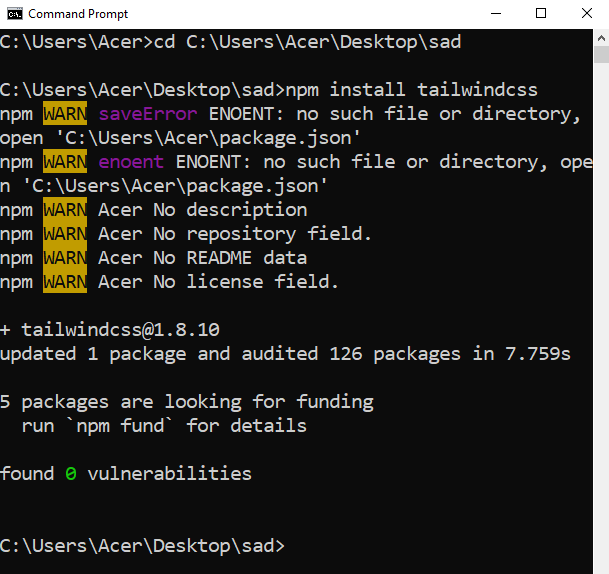The image size is (609, 574).
Task: Click the purple "enoent" text
Action: [x=131, y=161]
